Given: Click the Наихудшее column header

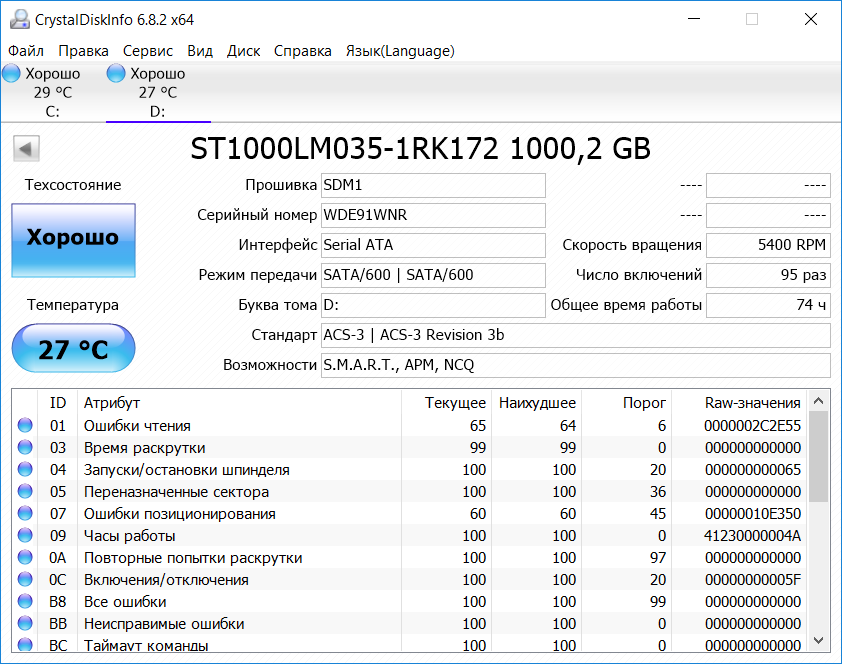Looking at the screenshot, I should coord(537,403).
